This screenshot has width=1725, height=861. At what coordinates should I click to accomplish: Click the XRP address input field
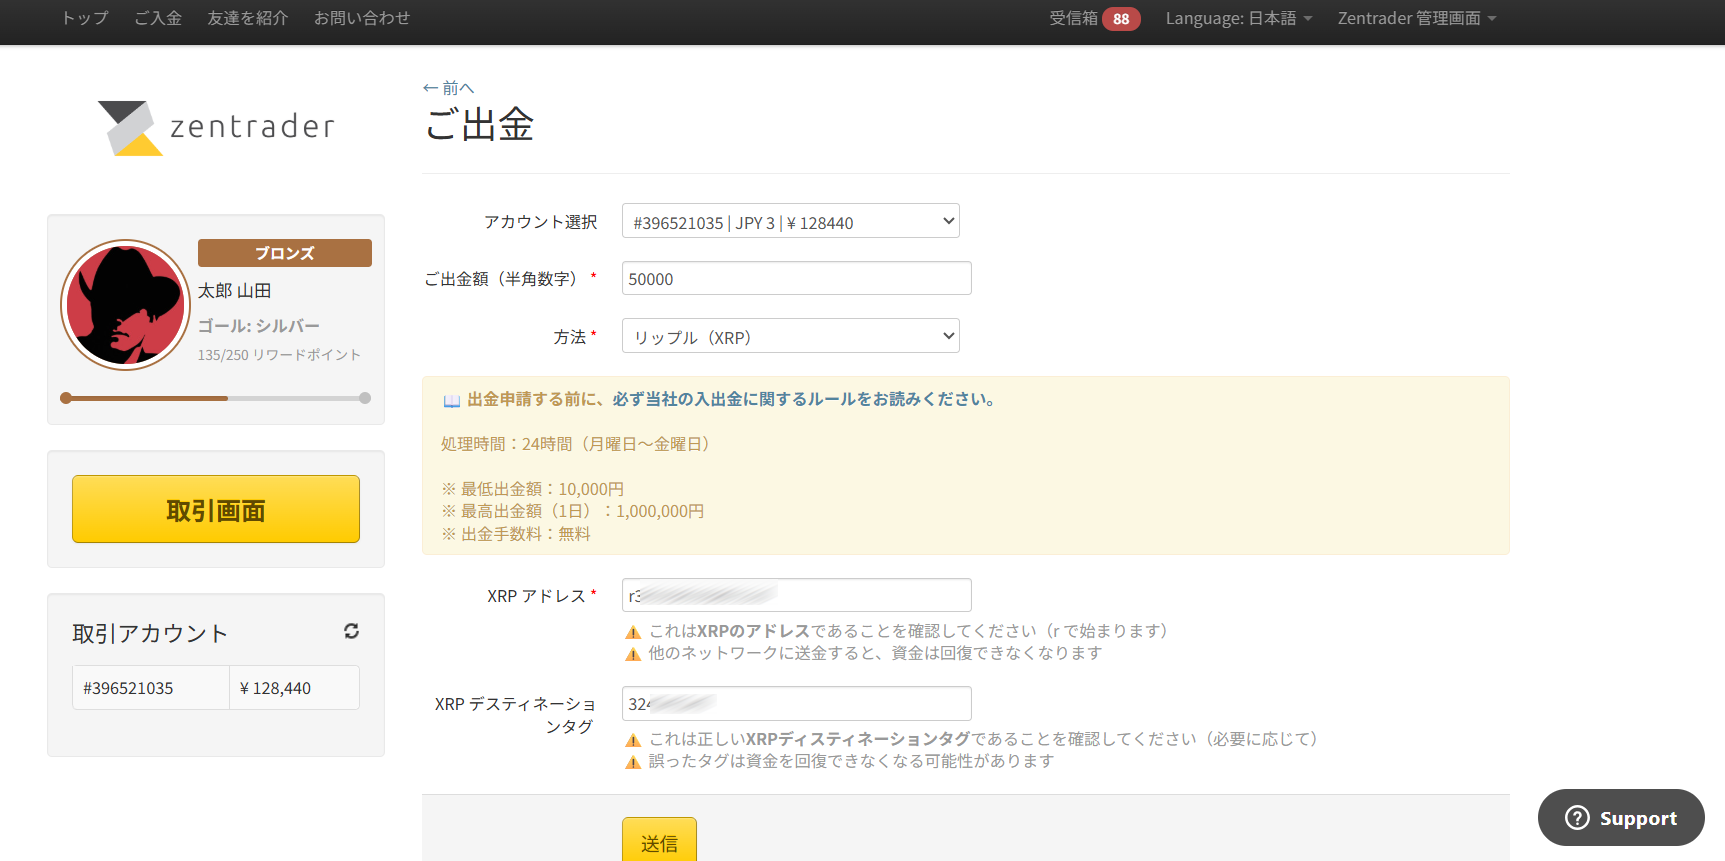point(797,595)
